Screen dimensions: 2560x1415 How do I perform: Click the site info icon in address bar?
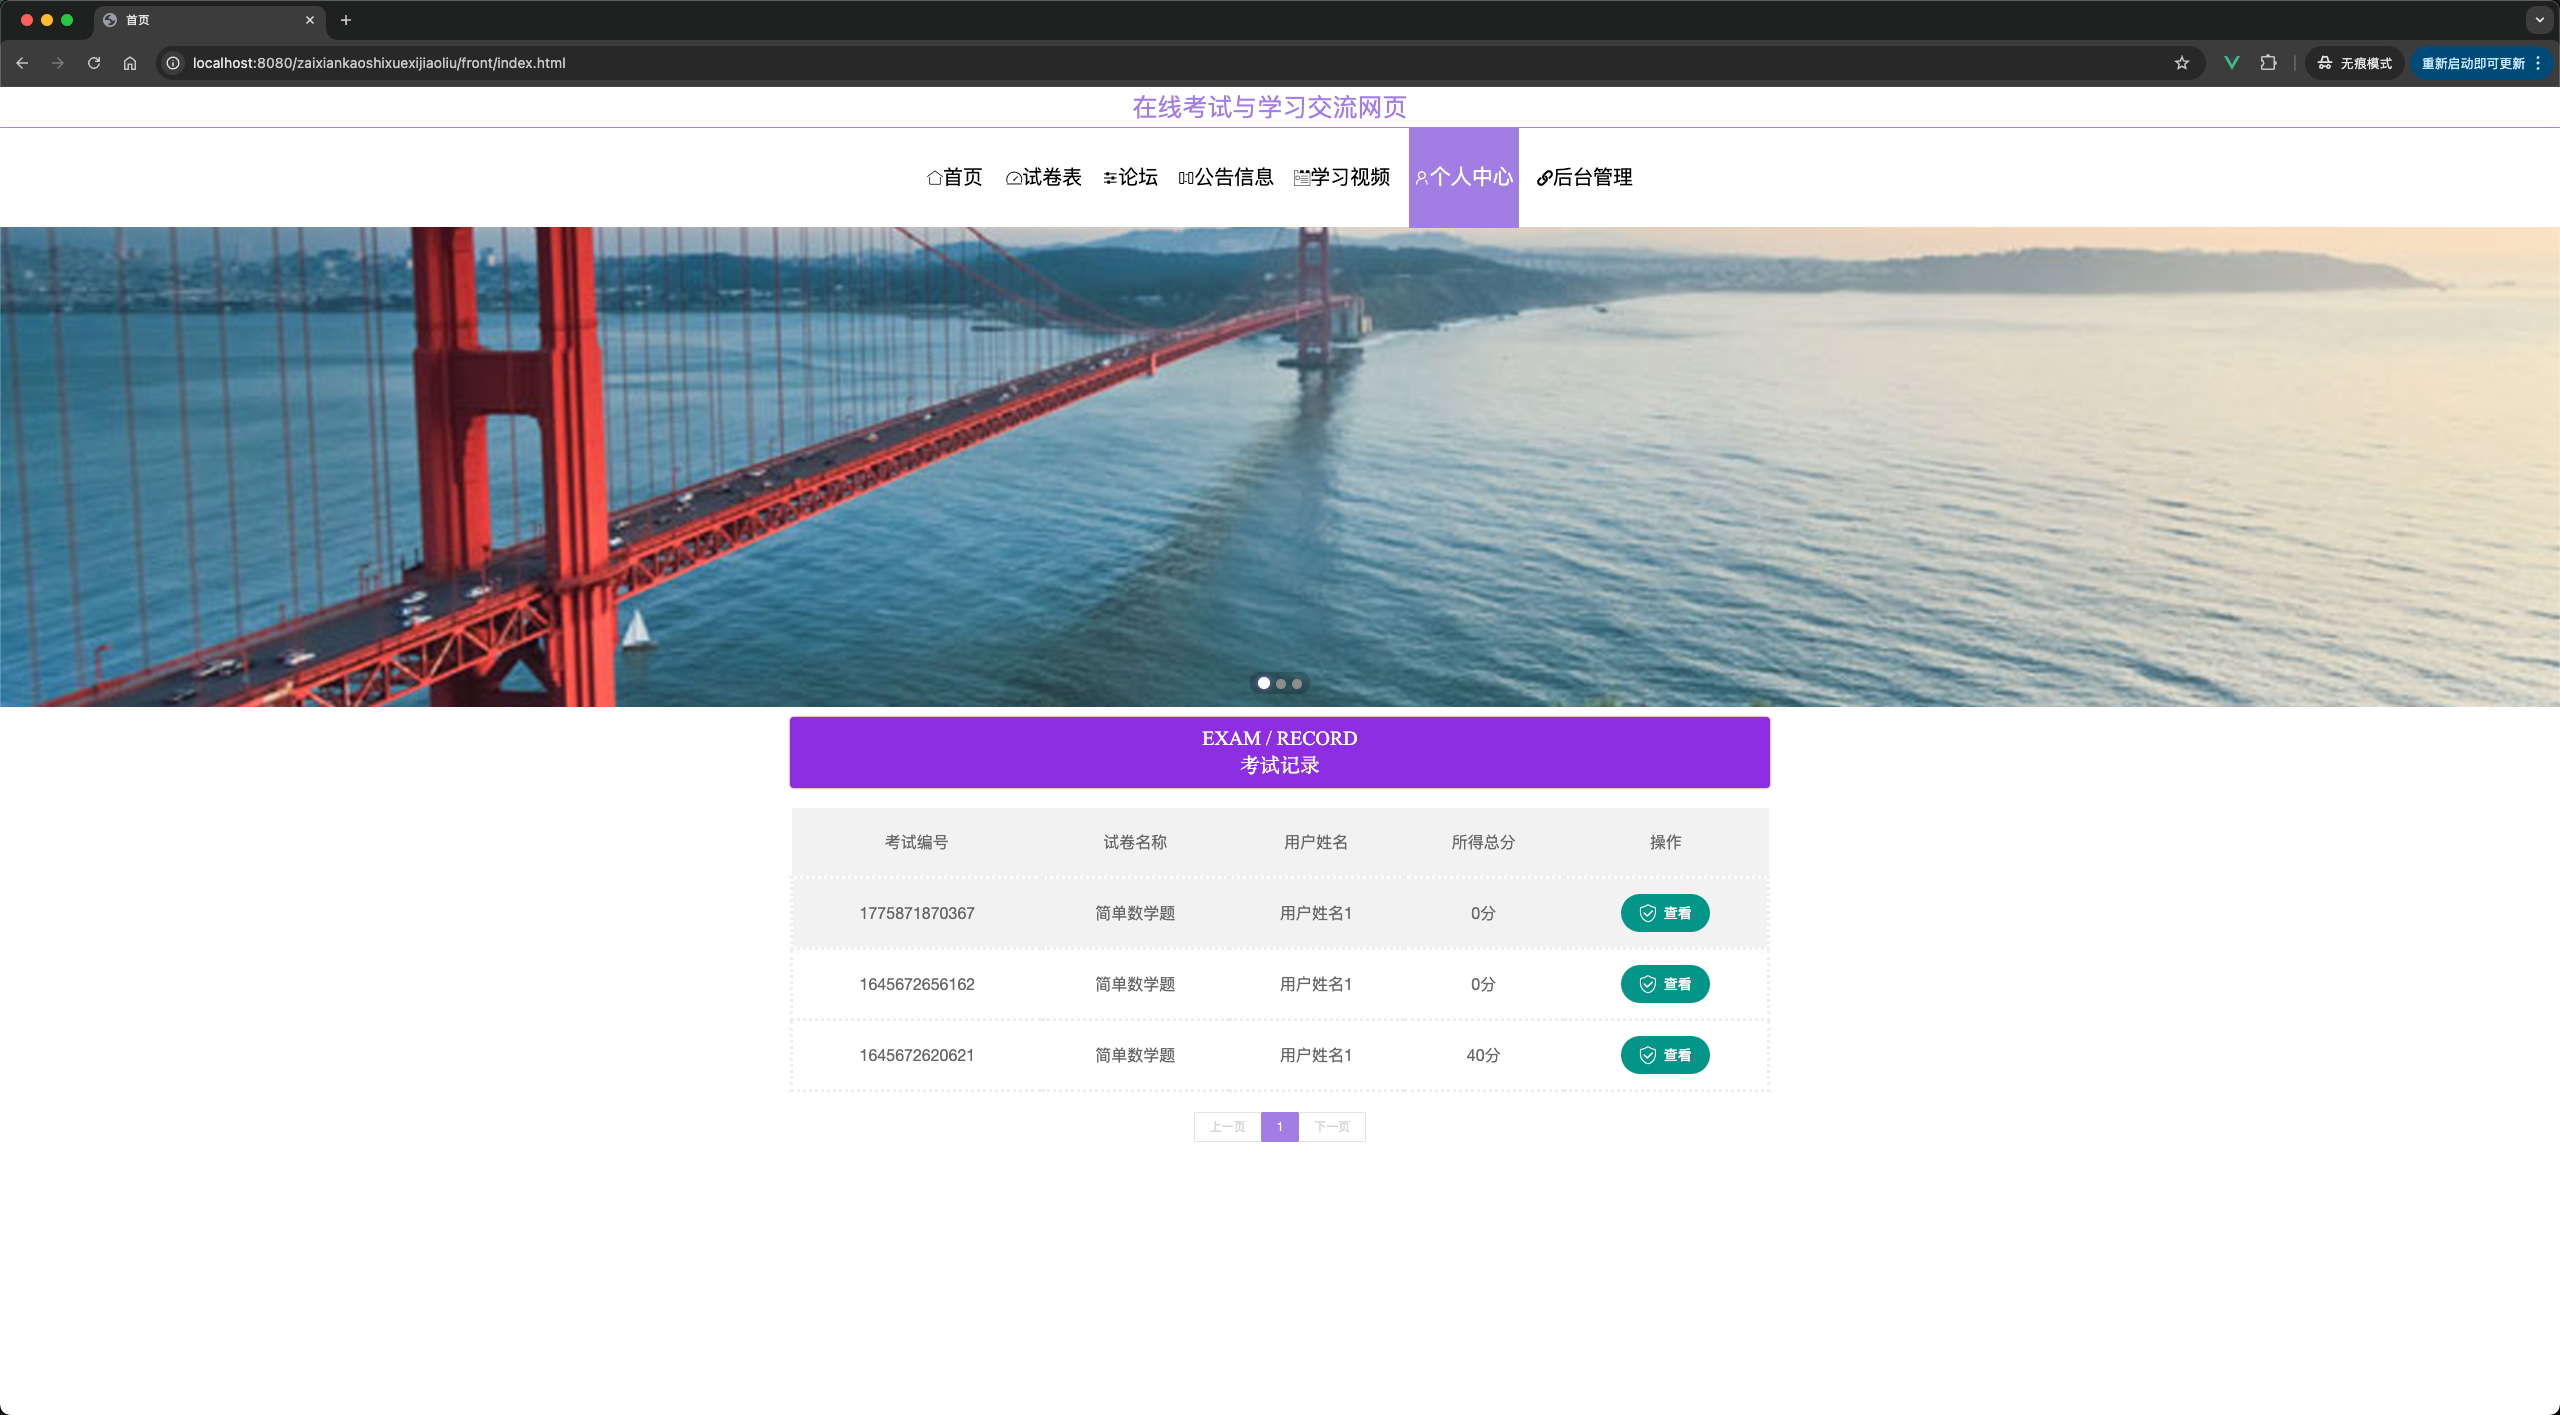point(173,63)
